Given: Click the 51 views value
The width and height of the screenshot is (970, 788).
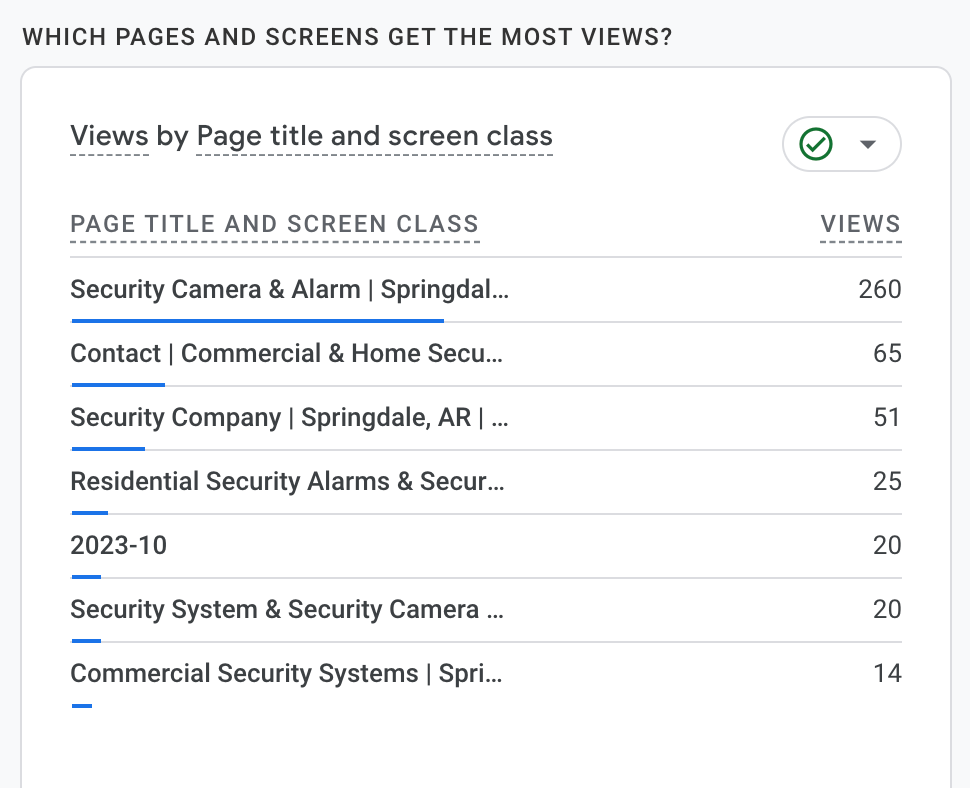Looking at the screenshot, I should [x=886, y=418].
